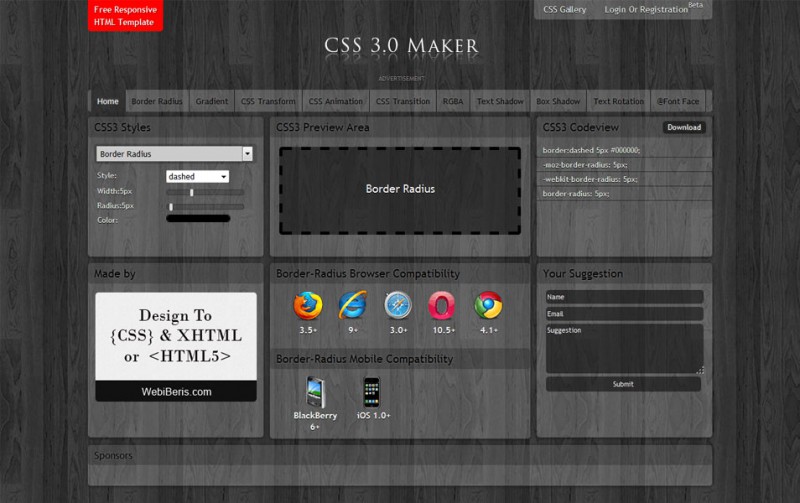This screenshot has height=503, width=800.
Task: Select the Text Shadow tab
Action: pyautogui.click(x=500, y=101)
